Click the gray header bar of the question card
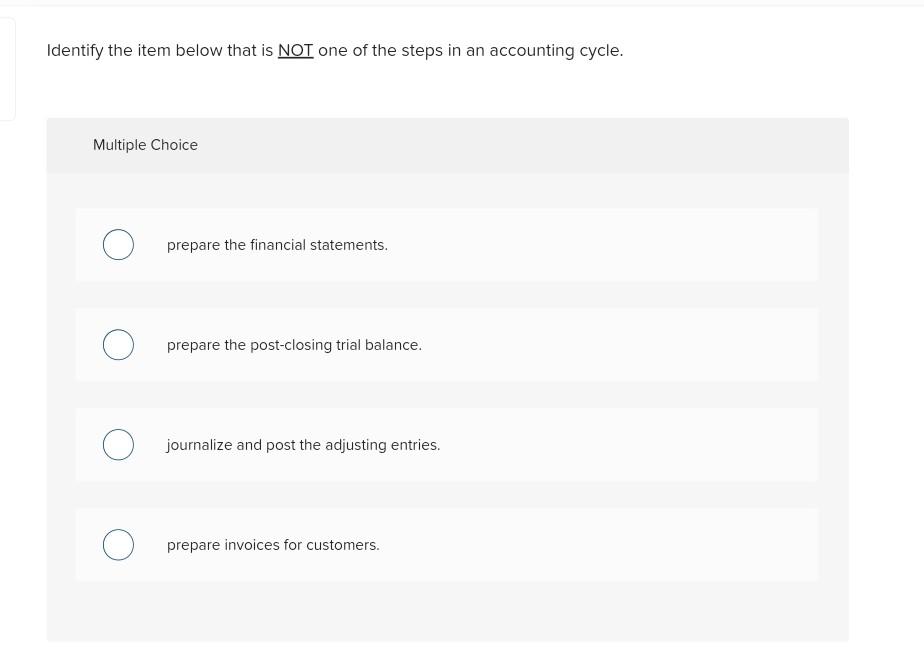This screenshot has width=924, height=671. pyautogui.click(x=447, y=145)
